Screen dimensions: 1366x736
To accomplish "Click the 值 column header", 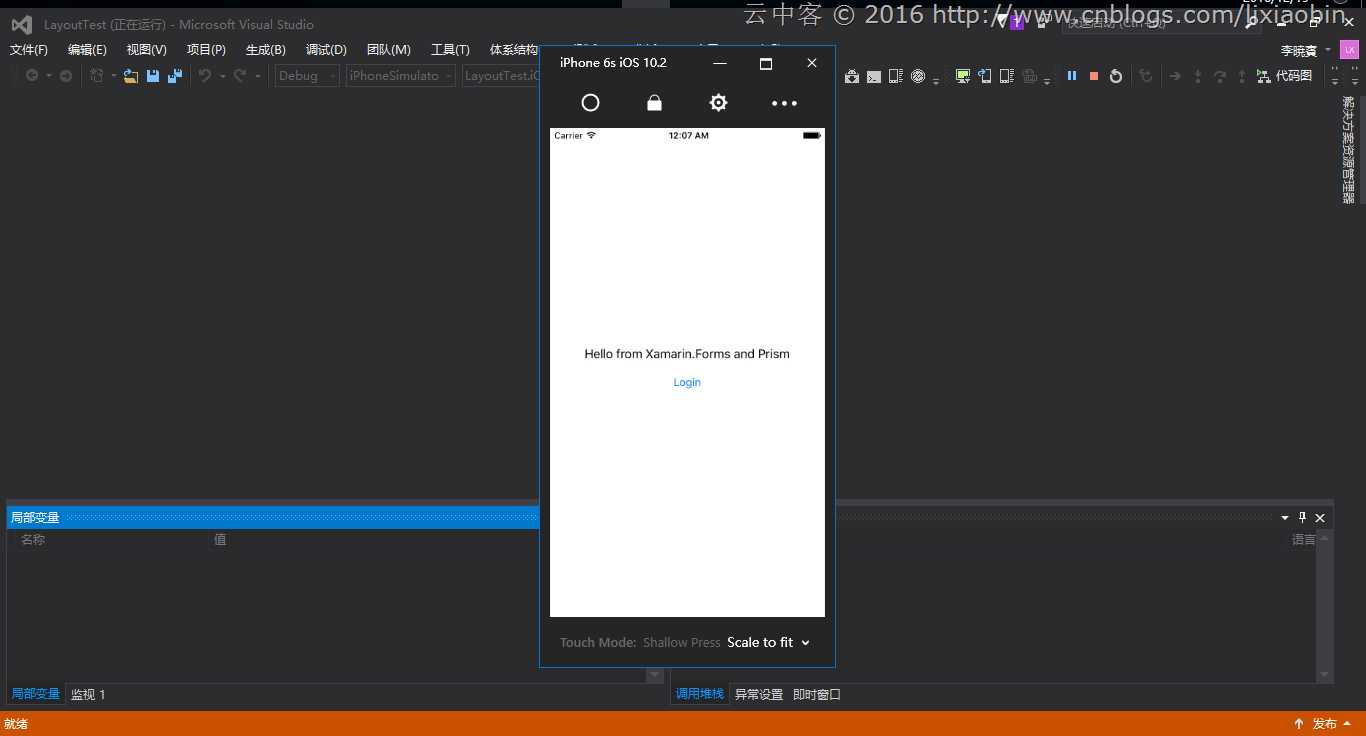I will [220, 540].
